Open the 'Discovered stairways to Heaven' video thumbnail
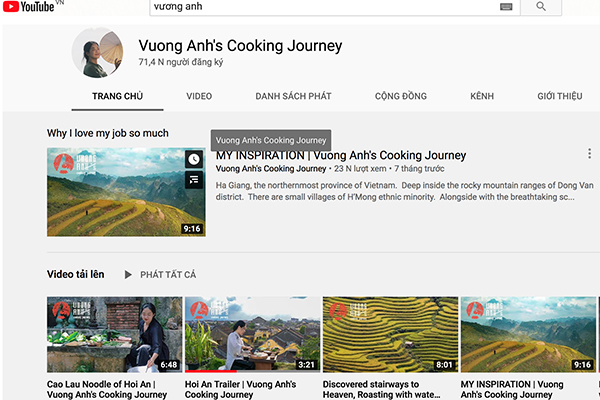The height and width of the screenshot is (400, 600). [x=390, y=334]
